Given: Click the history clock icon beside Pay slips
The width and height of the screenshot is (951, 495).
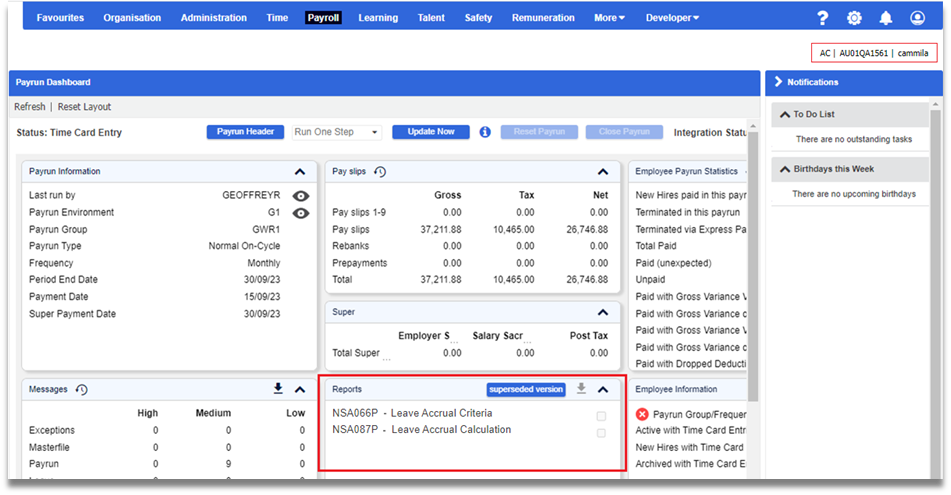Looking at the screenshot, I should (x=380, y=172).
